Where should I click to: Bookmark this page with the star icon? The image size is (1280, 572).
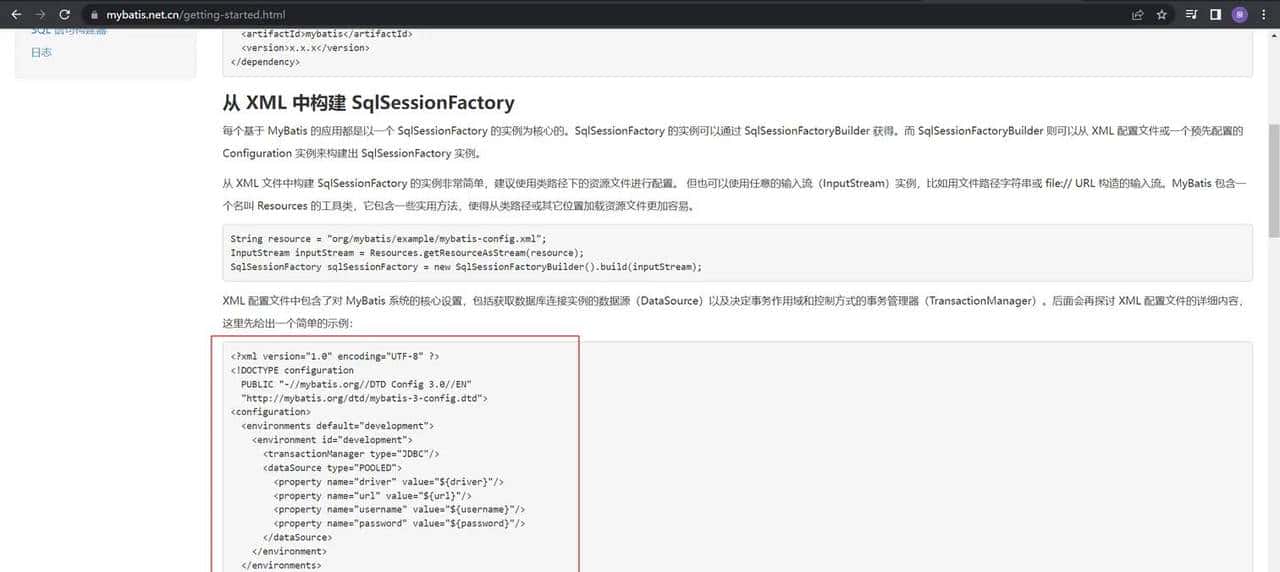[1162, 15]
